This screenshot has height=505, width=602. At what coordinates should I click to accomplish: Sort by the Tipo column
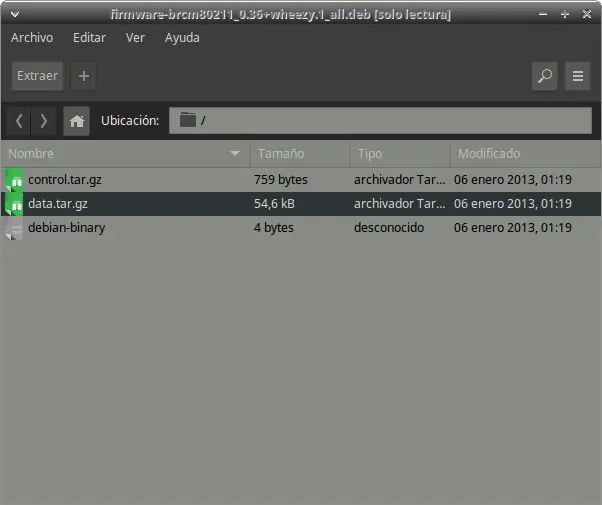click(400, 154)
